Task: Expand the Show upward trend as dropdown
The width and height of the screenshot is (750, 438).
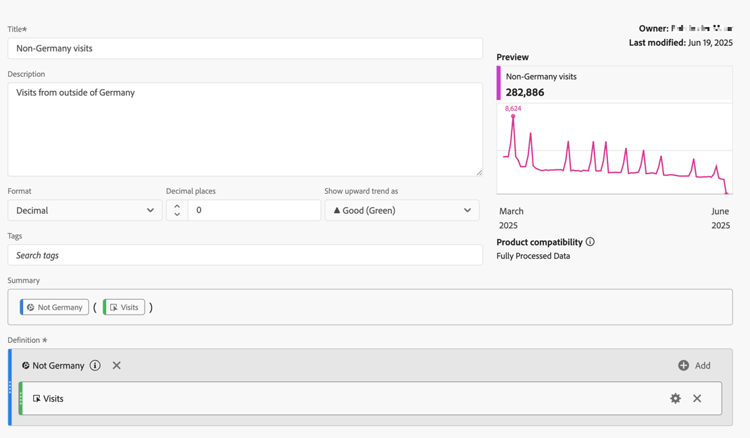Action: click(x=402, y=211)
